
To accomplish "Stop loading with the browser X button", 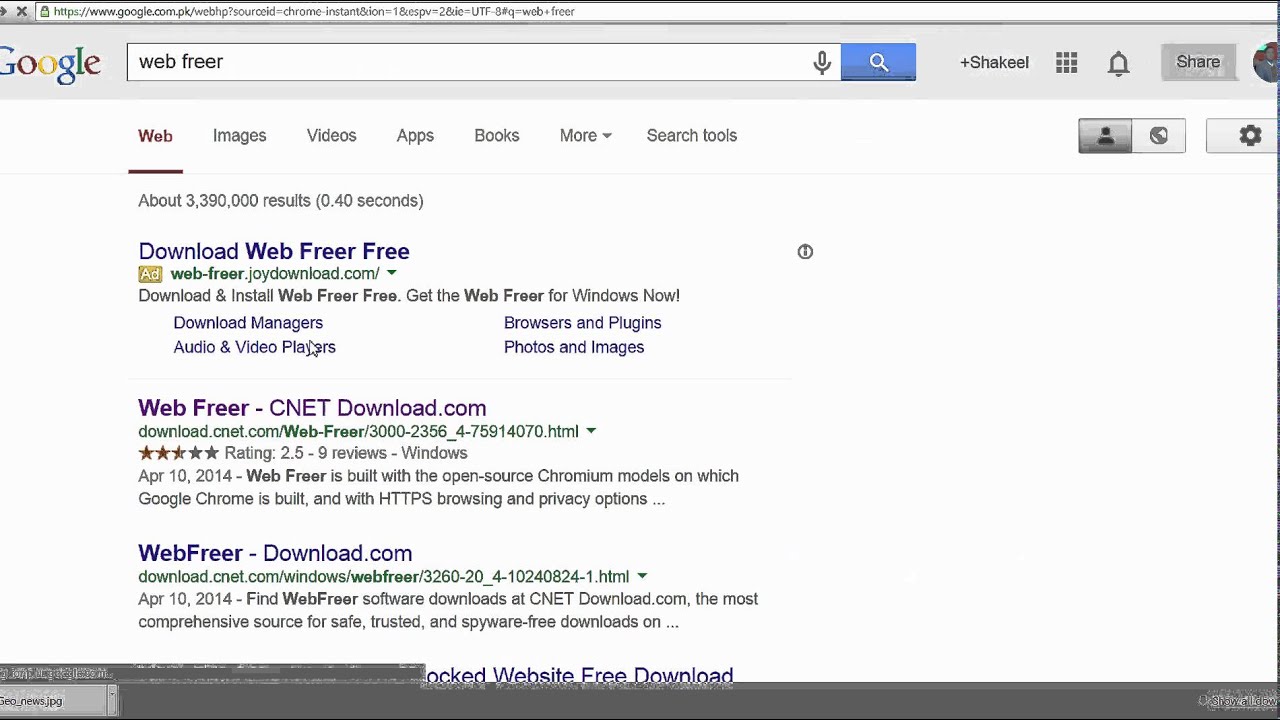I will (x=21, y=11).
